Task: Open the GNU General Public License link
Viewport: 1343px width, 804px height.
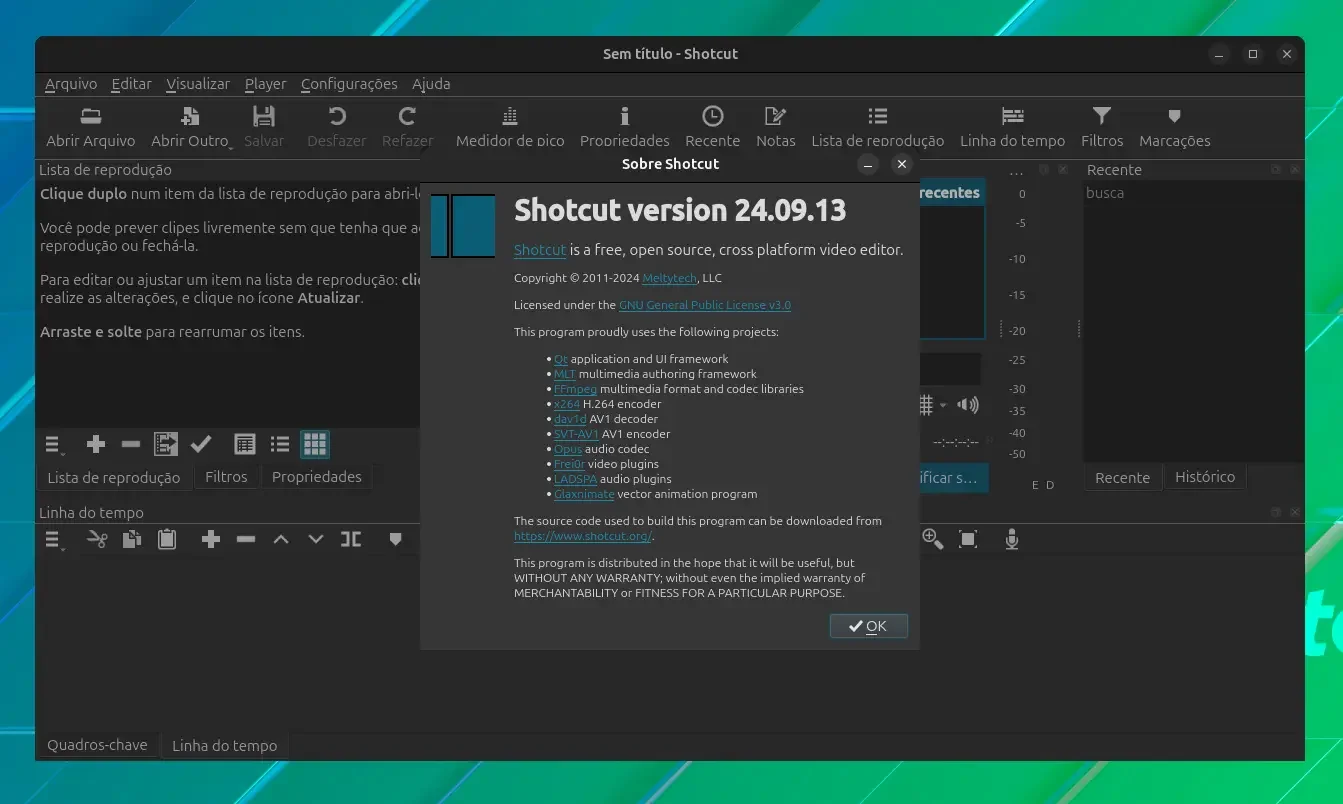Action: (705, 305)
